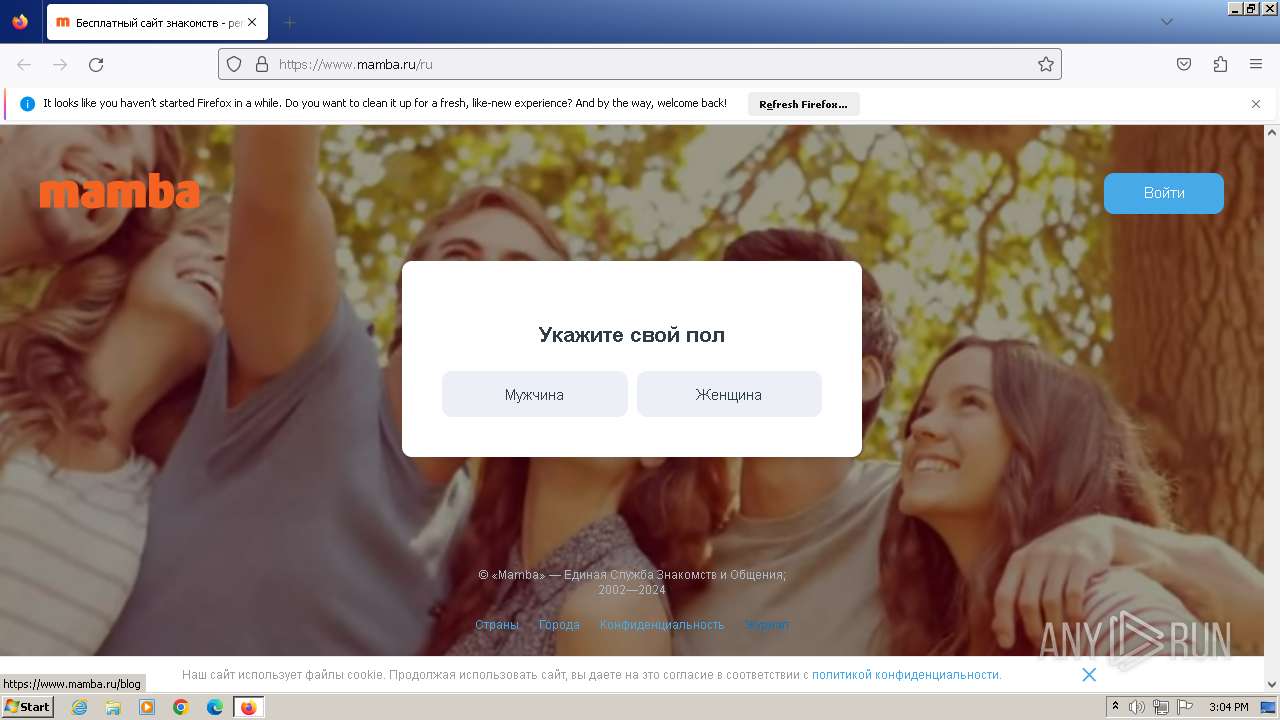Open File Explorer from taskbar
The image size is (1280, 720).
coord(113,707)
